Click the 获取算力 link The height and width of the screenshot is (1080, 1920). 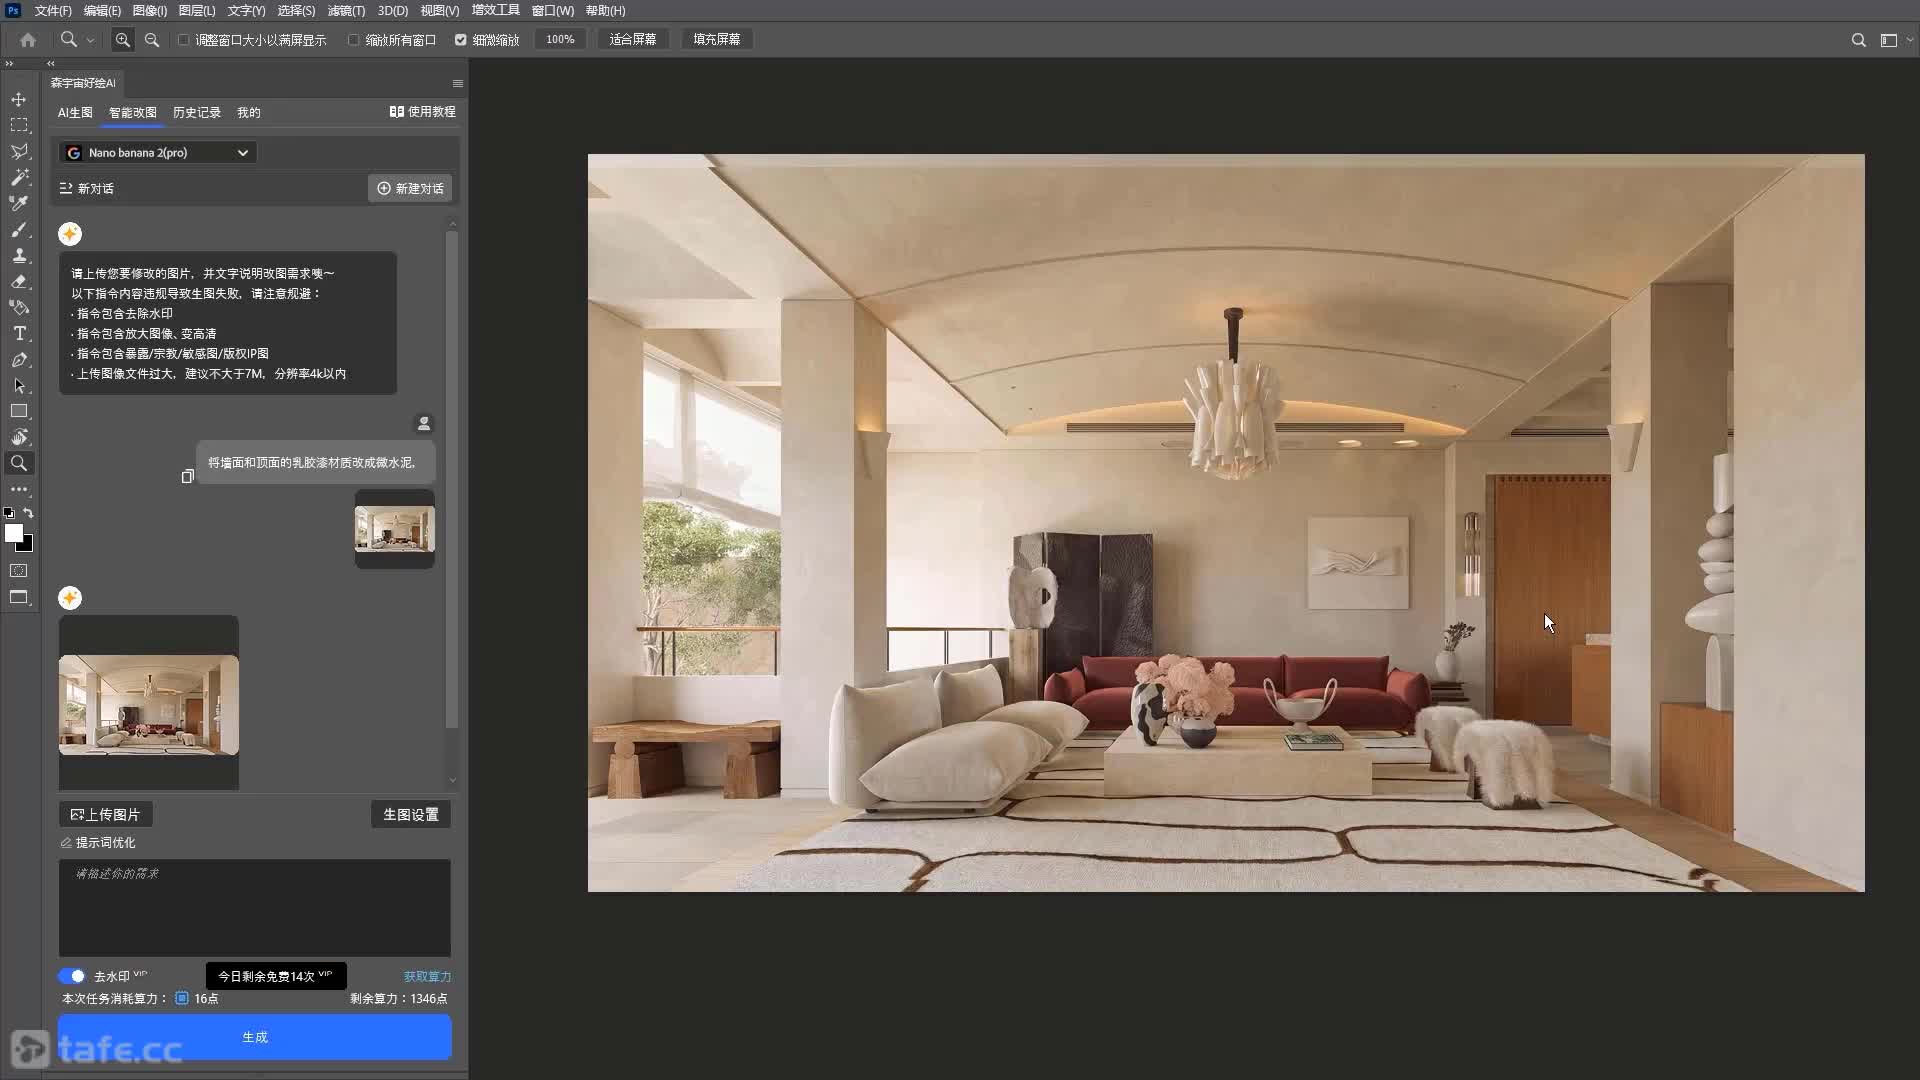click(427, 976)
